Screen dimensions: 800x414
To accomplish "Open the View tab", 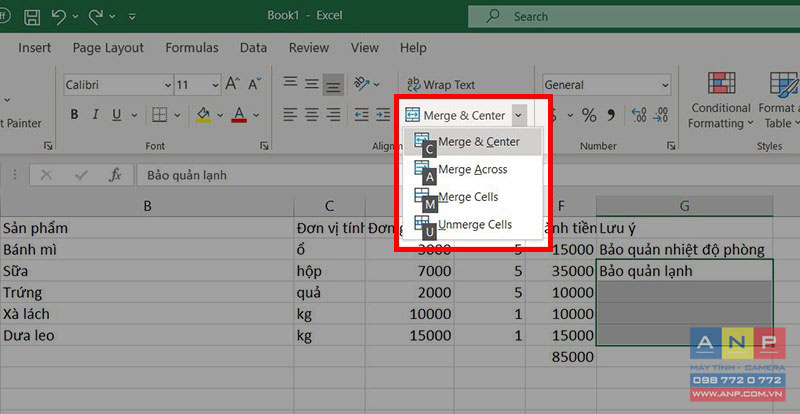I will pos(364,48).
